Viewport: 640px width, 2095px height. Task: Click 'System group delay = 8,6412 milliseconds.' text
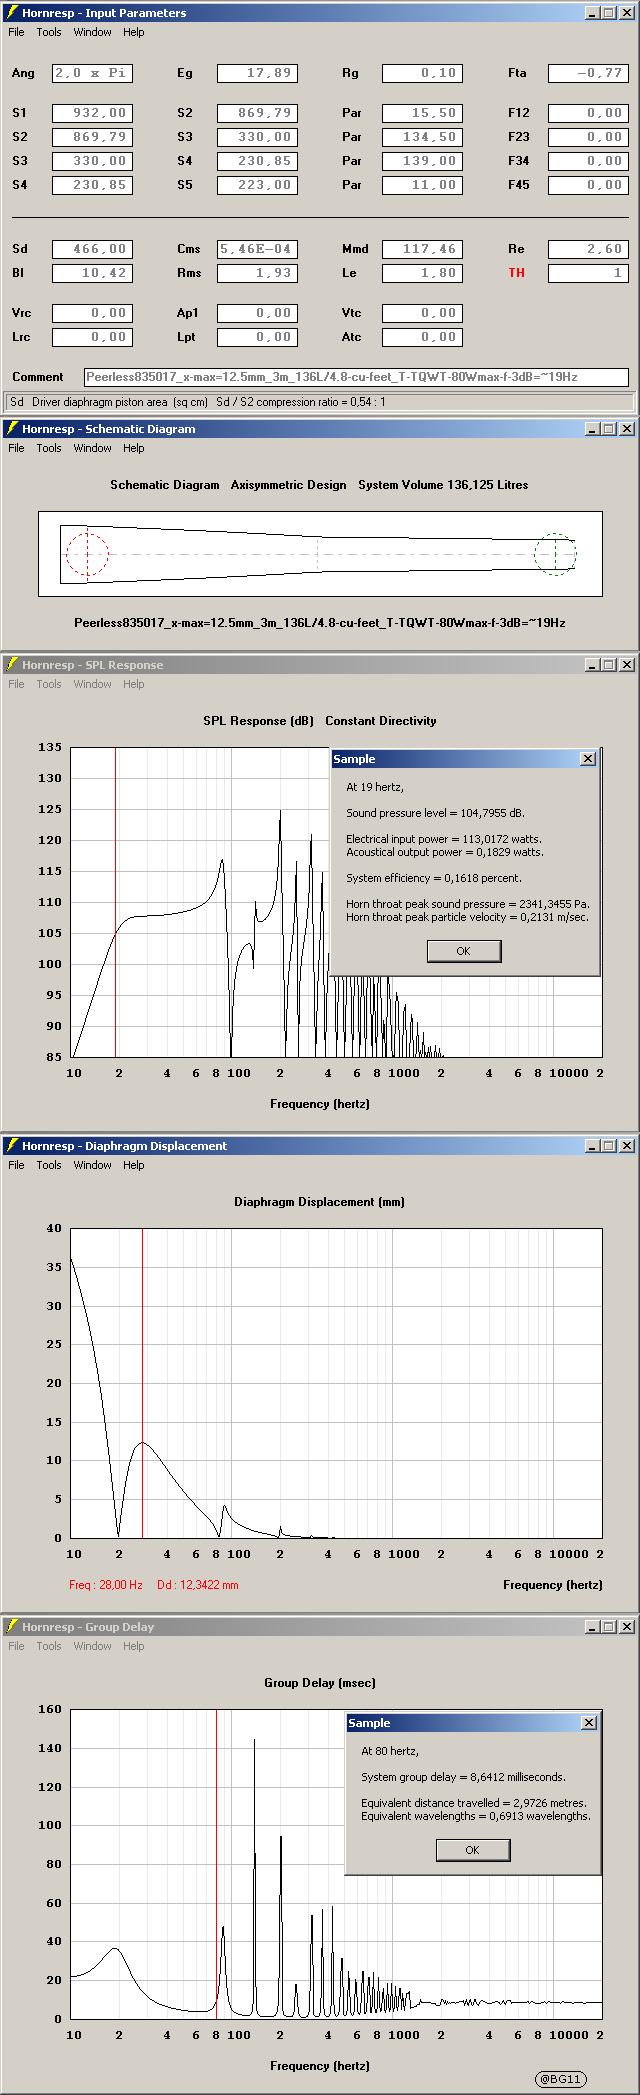click(x=463, y=1777)
